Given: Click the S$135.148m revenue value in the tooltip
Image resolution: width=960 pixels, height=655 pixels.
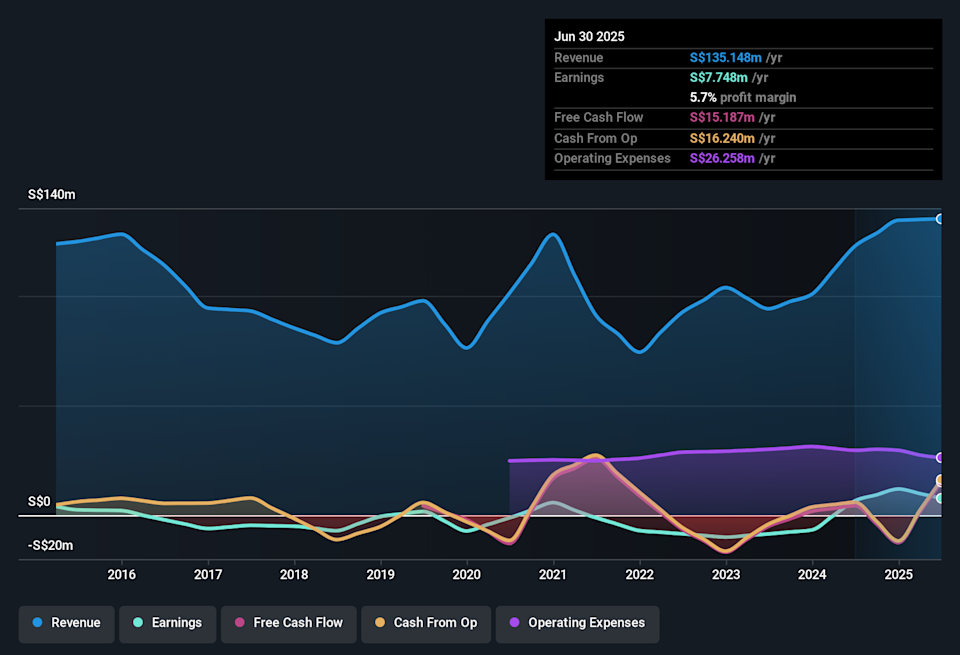Looking at the screenshot, I should click(x=729, y=57).
